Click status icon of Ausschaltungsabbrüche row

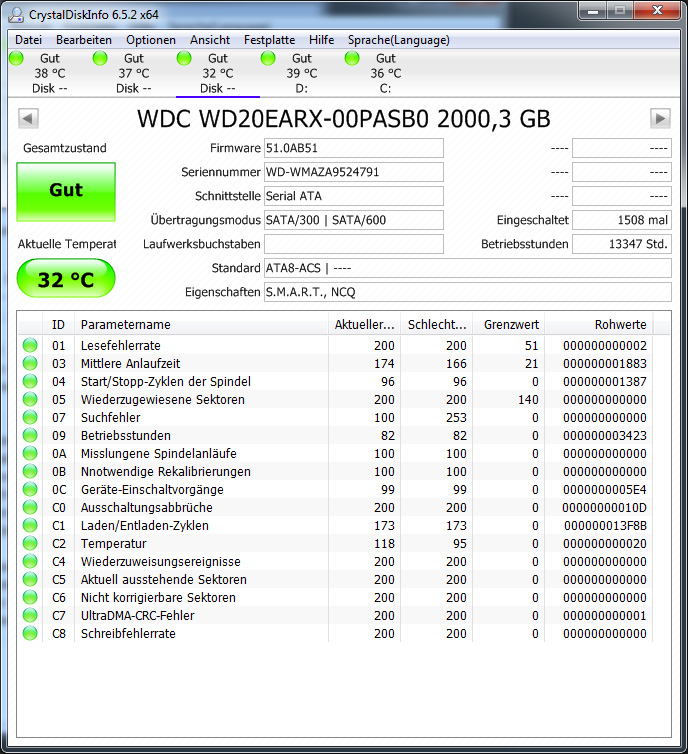(x=30, y=507)
